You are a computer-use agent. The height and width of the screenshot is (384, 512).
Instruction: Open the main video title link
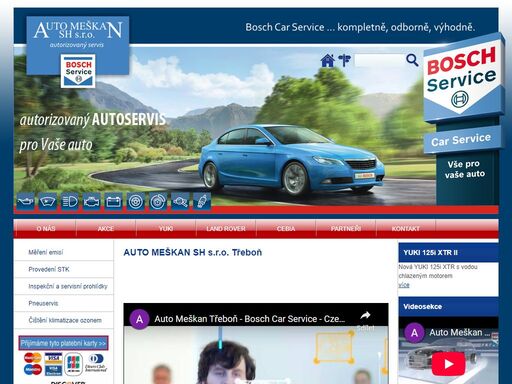point(250,319)
